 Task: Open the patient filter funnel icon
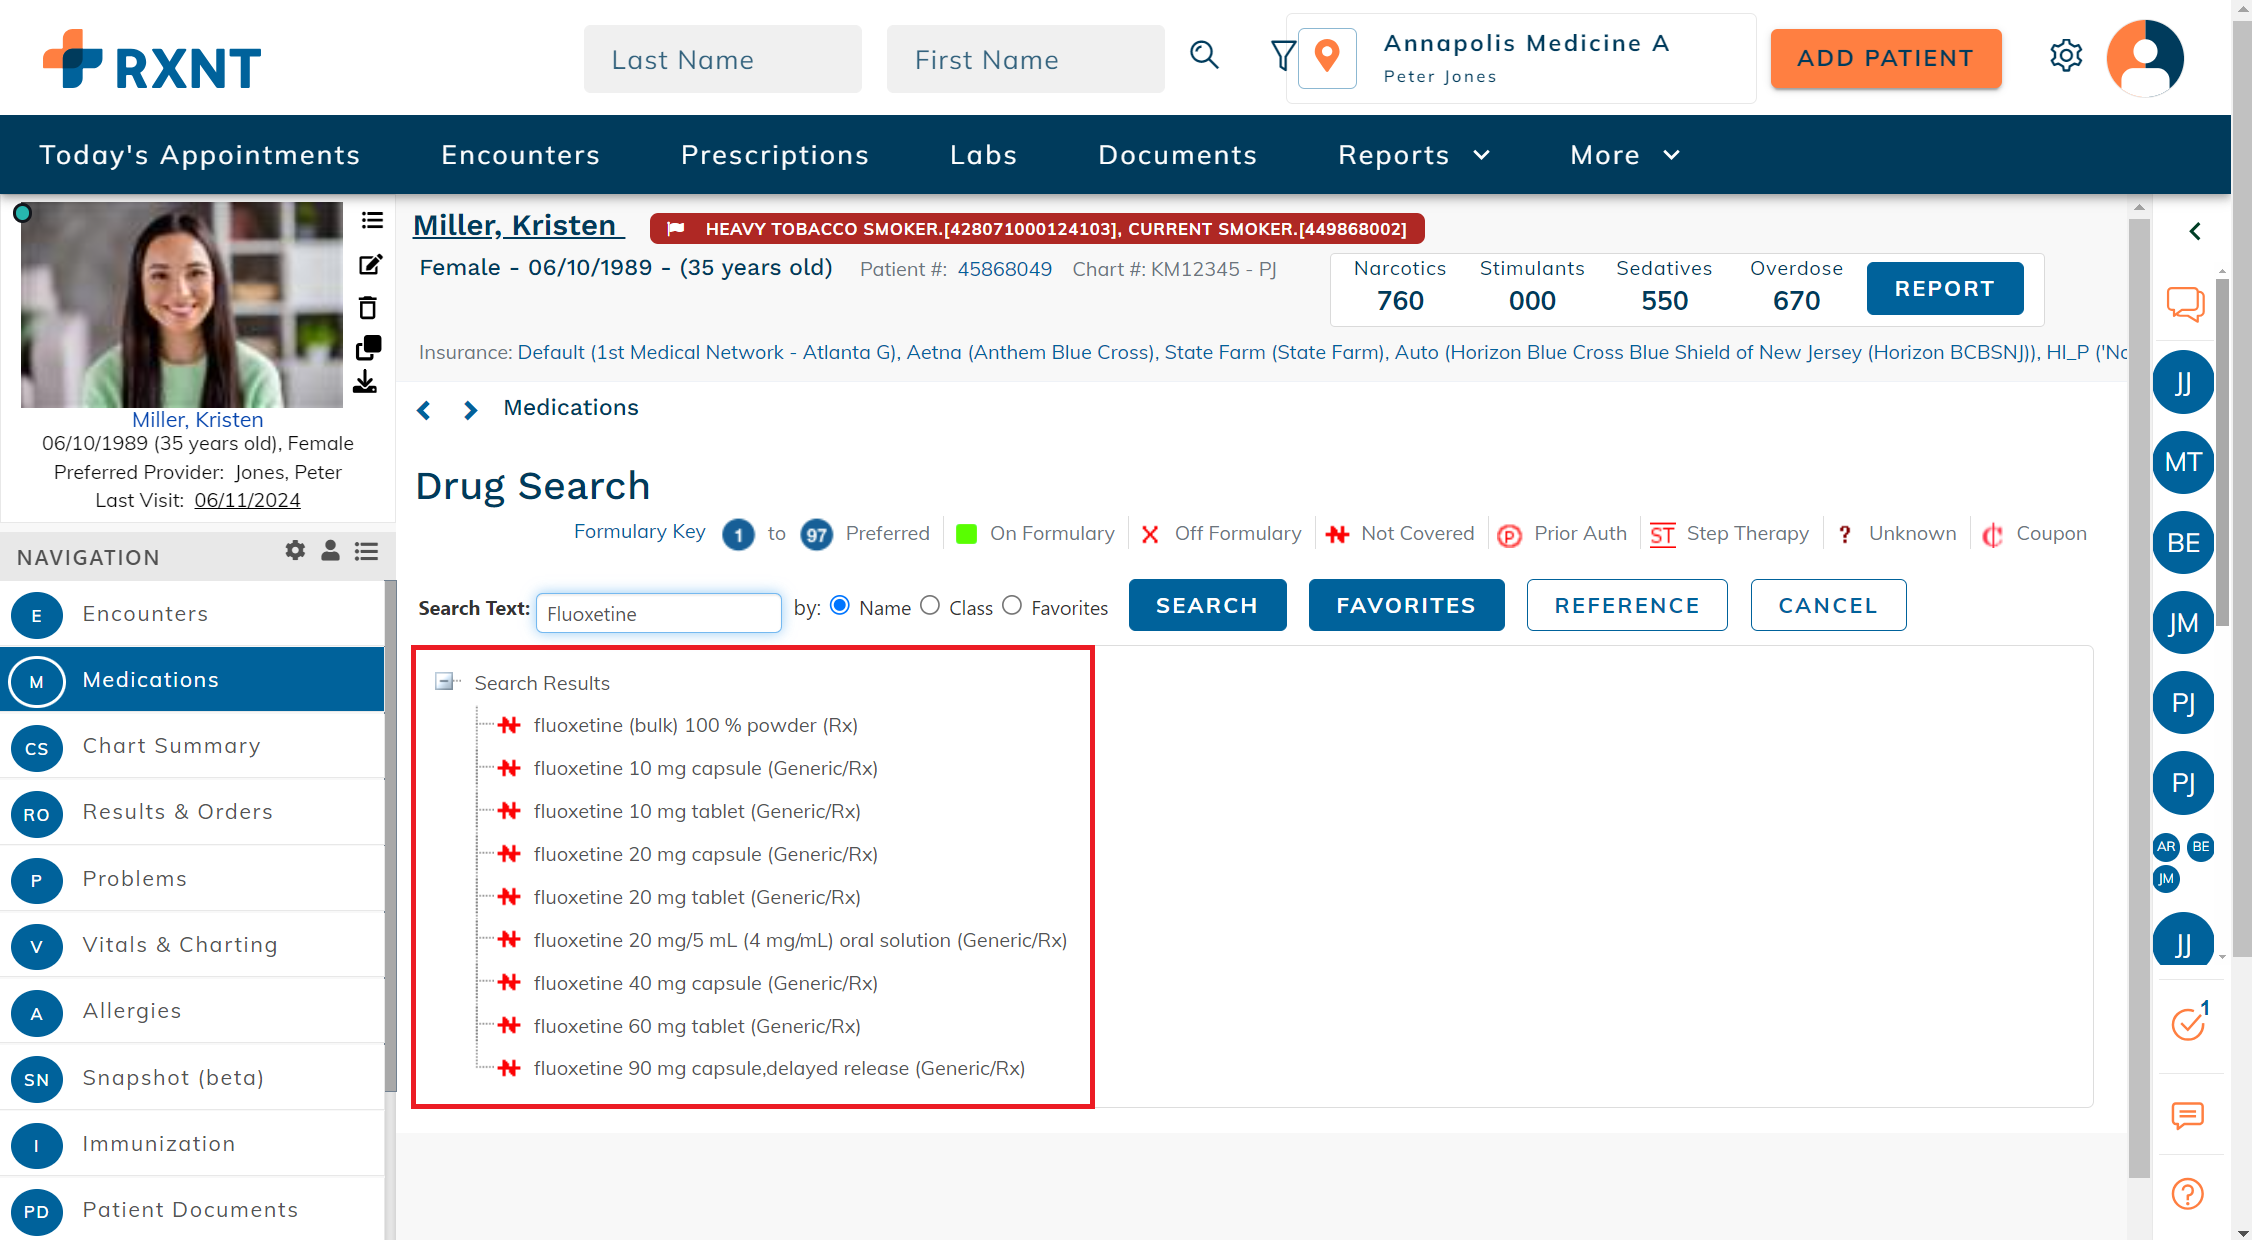[x=1282, y=55]
